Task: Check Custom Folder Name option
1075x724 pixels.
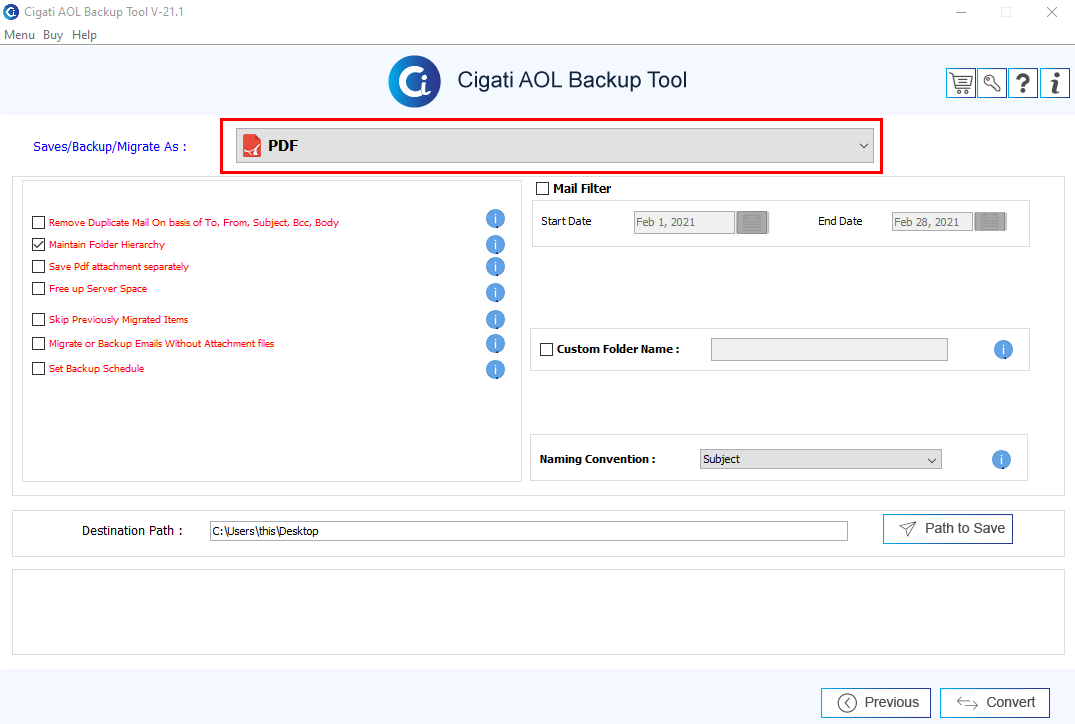Action: (x=546, y=349)
